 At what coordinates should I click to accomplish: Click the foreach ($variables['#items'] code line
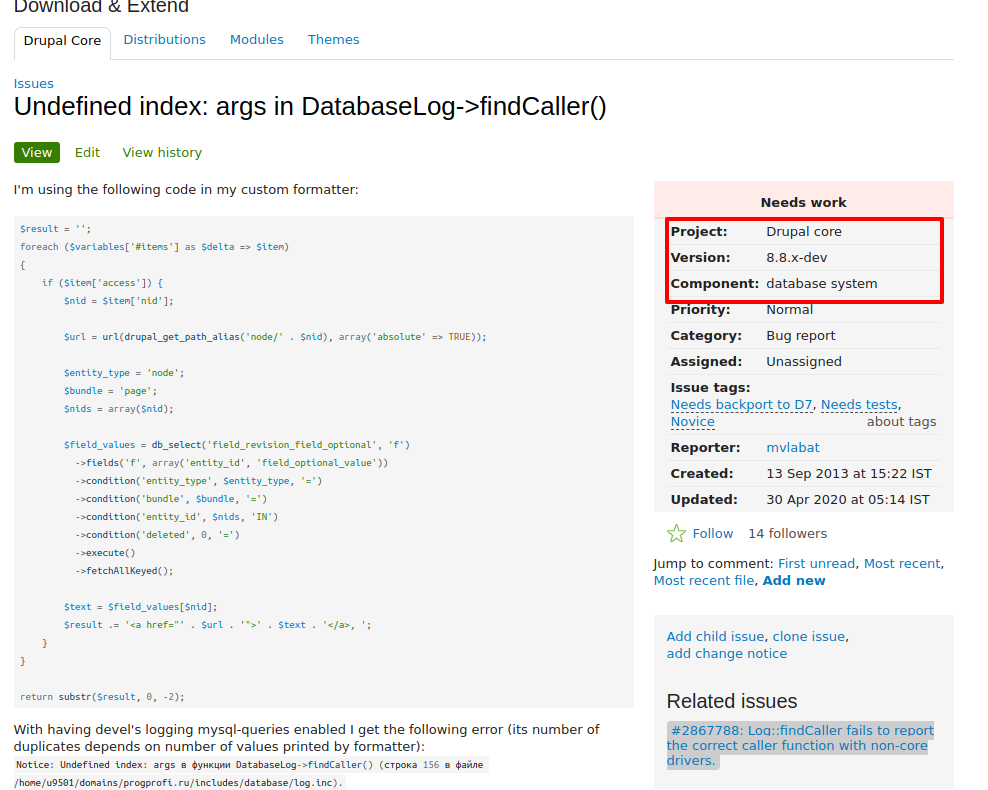(154, 247)
